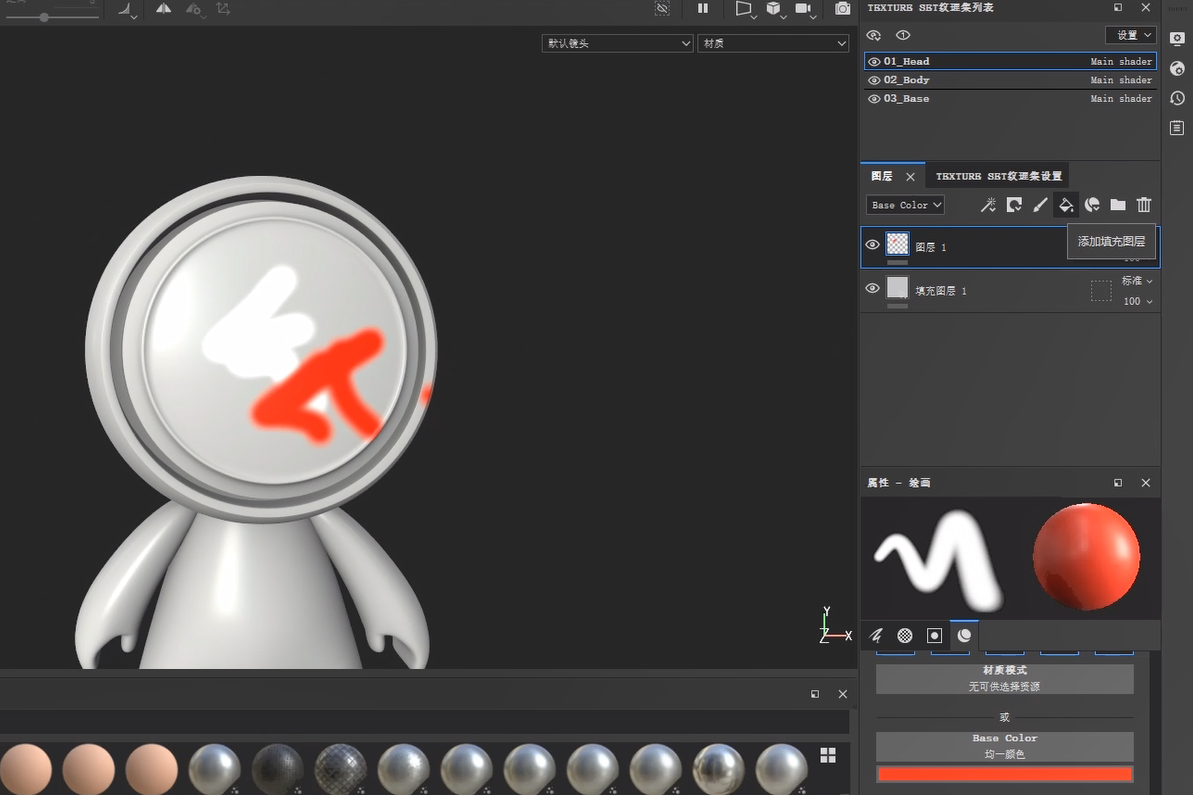Click the red Base Color swatch
This screenshot has width=1193, height=795.
coord(1004,774)
